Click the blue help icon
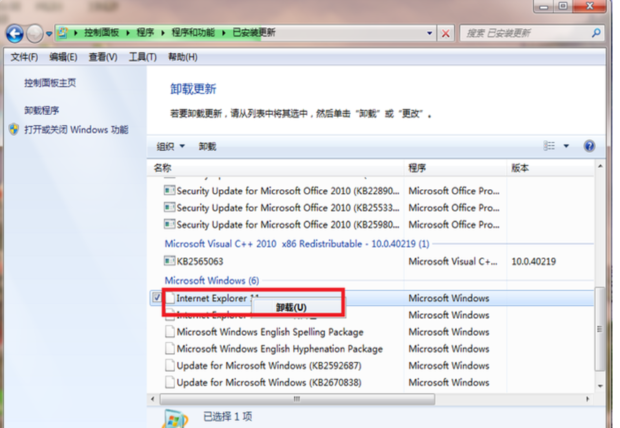The image size is (620, 428). pos(589,146)
